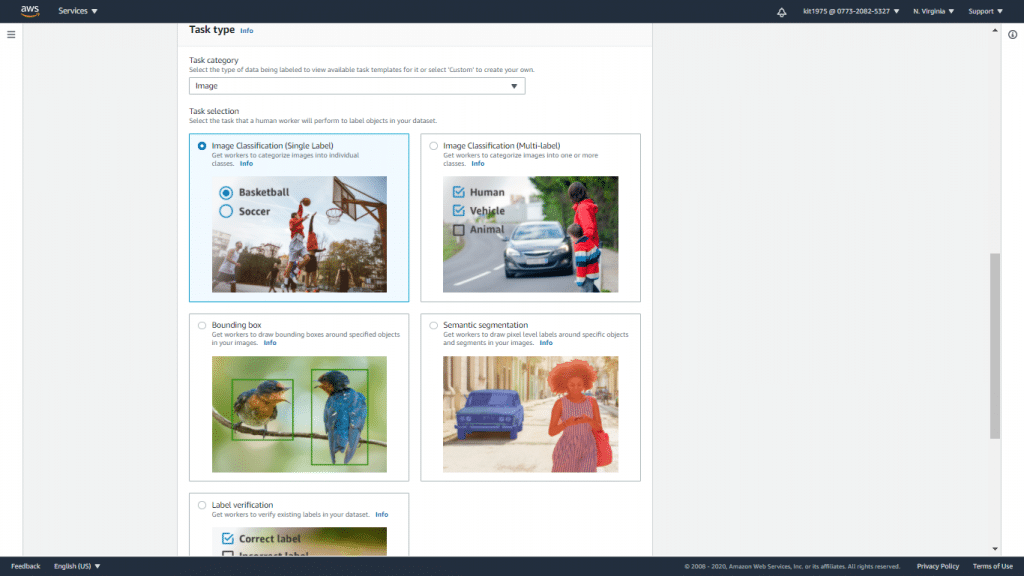Viewport: 1024px width, 576px height.
Task: Click the semantic segmentation sample image
Action: (x=530, y=414)
